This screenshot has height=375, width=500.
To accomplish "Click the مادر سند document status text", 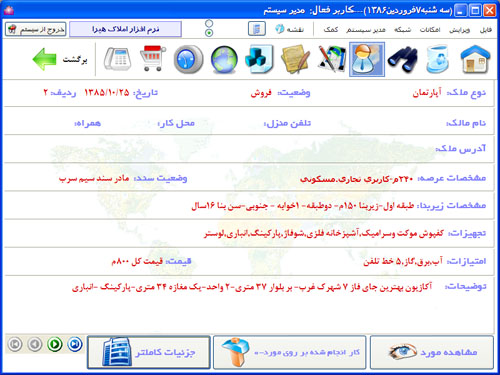I will pyautogui.click(x=94, y=178).
